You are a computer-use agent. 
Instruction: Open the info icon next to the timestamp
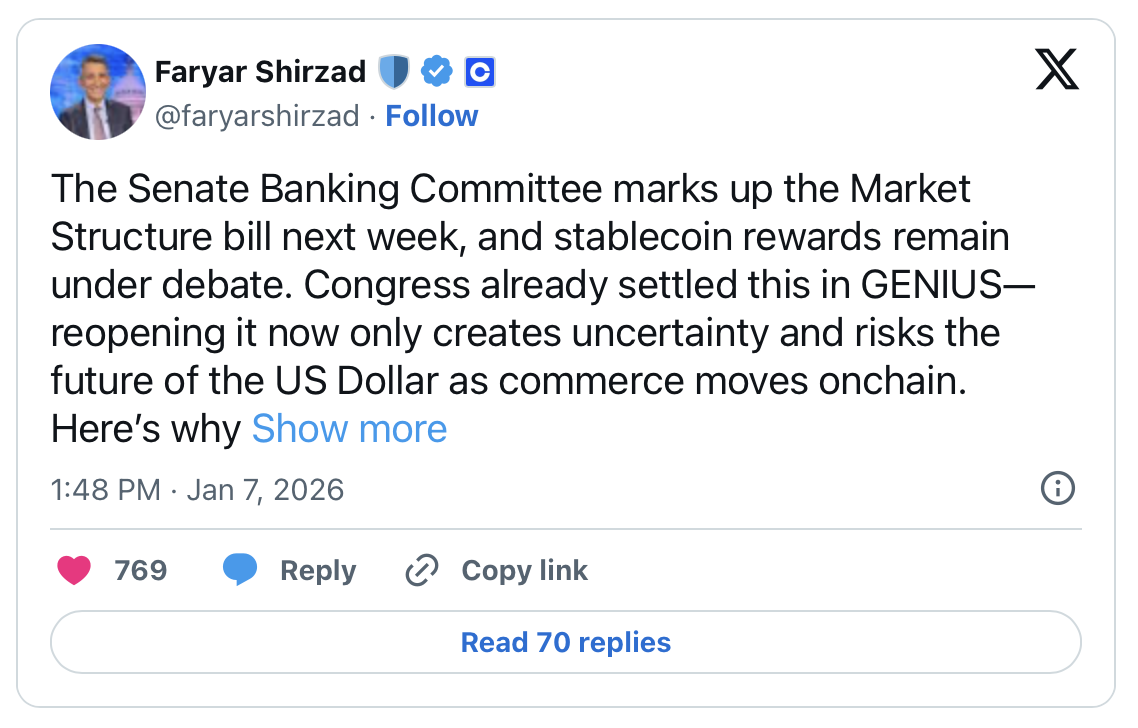click(x=1057, y=489)
